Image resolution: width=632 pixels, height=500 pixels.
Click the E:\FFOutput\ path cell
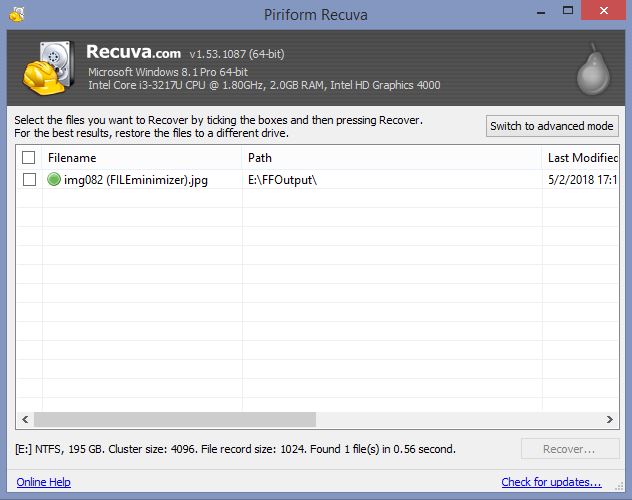[x=283, y=180]
